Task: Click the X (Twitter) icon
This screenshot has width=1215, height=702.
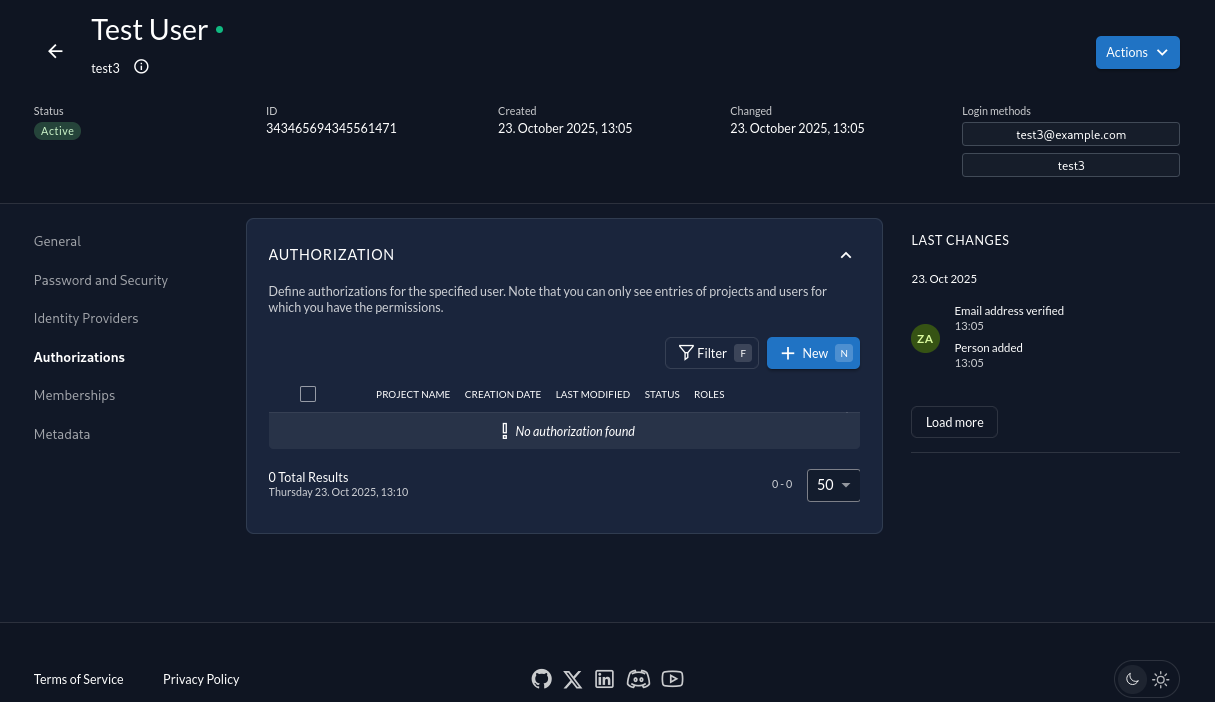Action: tap(572, 679)
